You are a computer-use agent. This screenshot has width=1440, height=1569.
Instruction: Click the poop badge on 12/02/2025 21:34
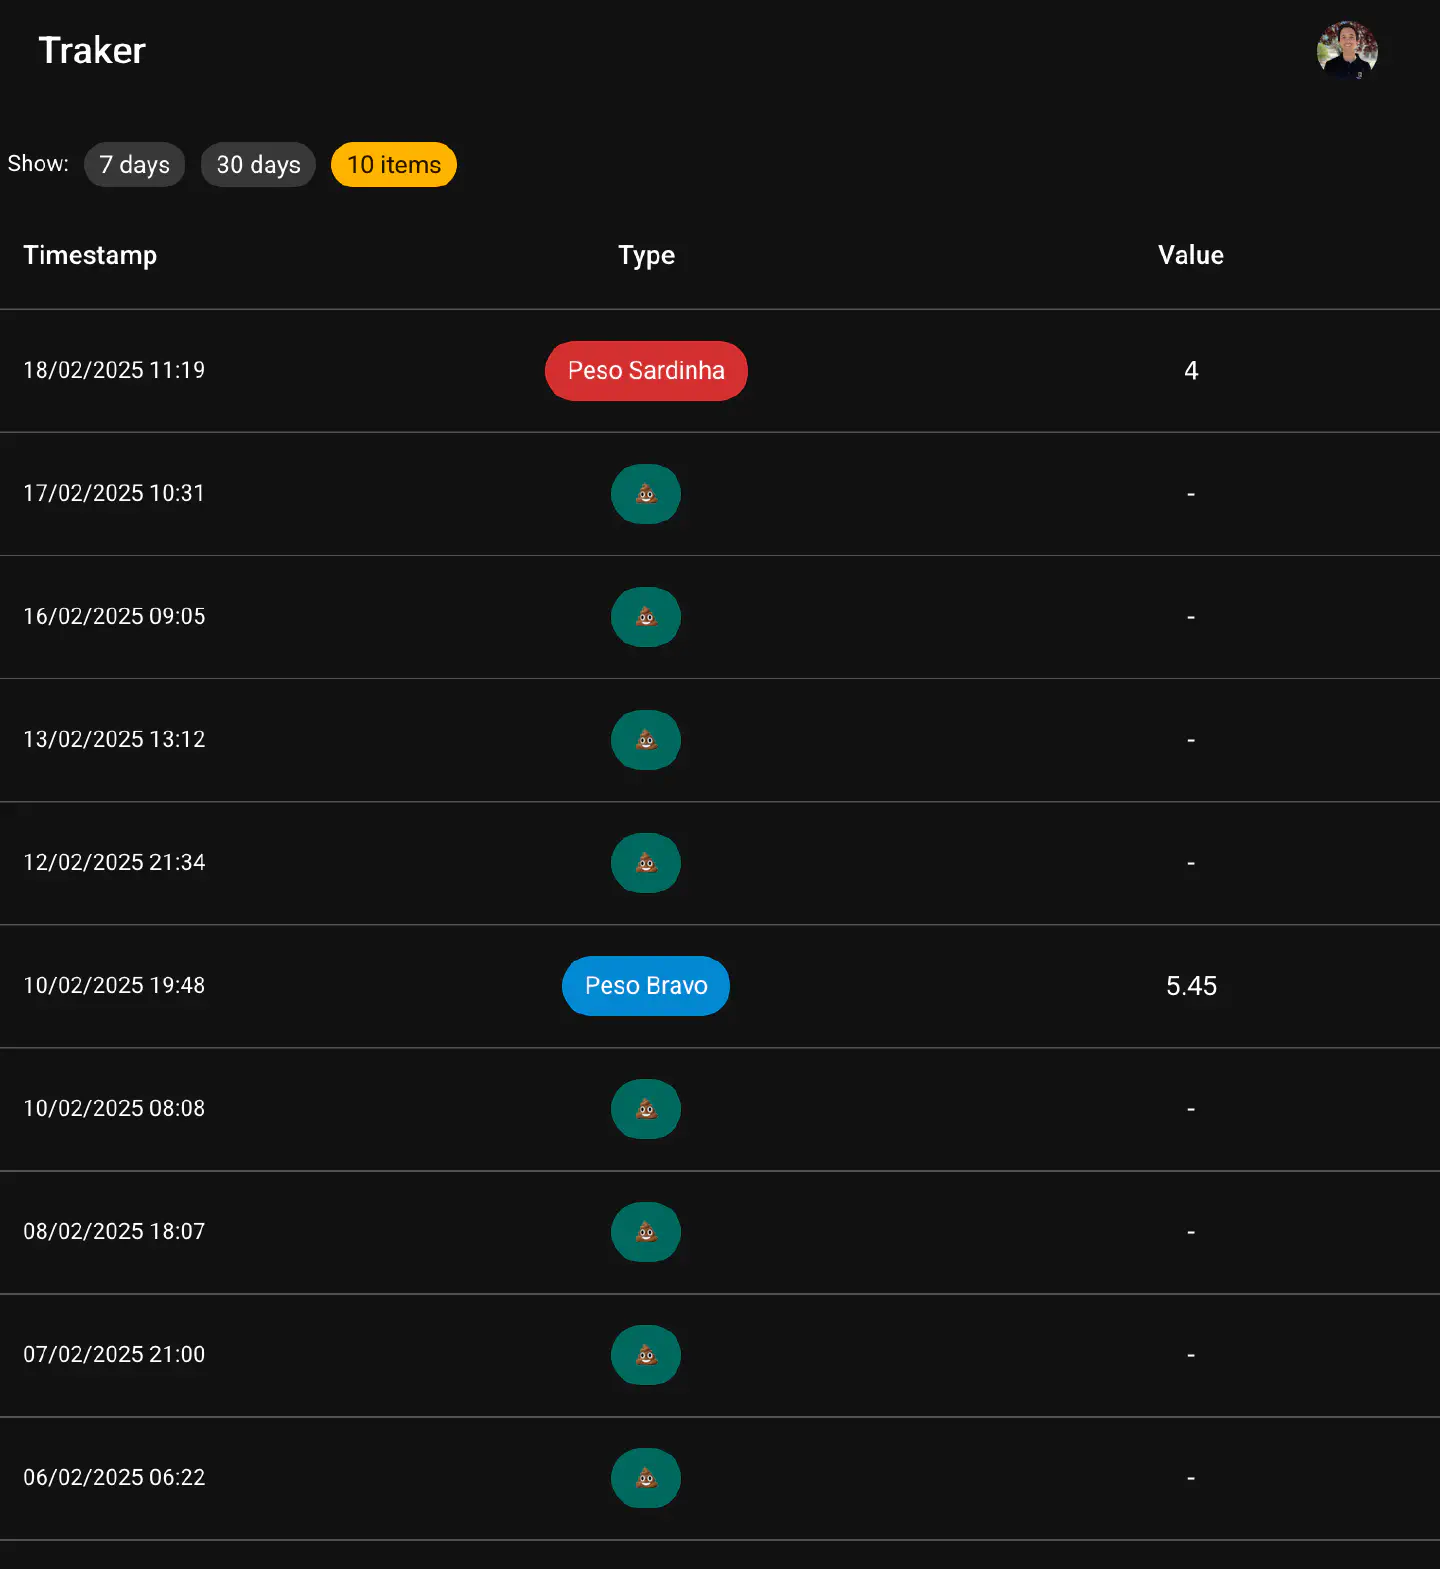[x=646, y=863]
